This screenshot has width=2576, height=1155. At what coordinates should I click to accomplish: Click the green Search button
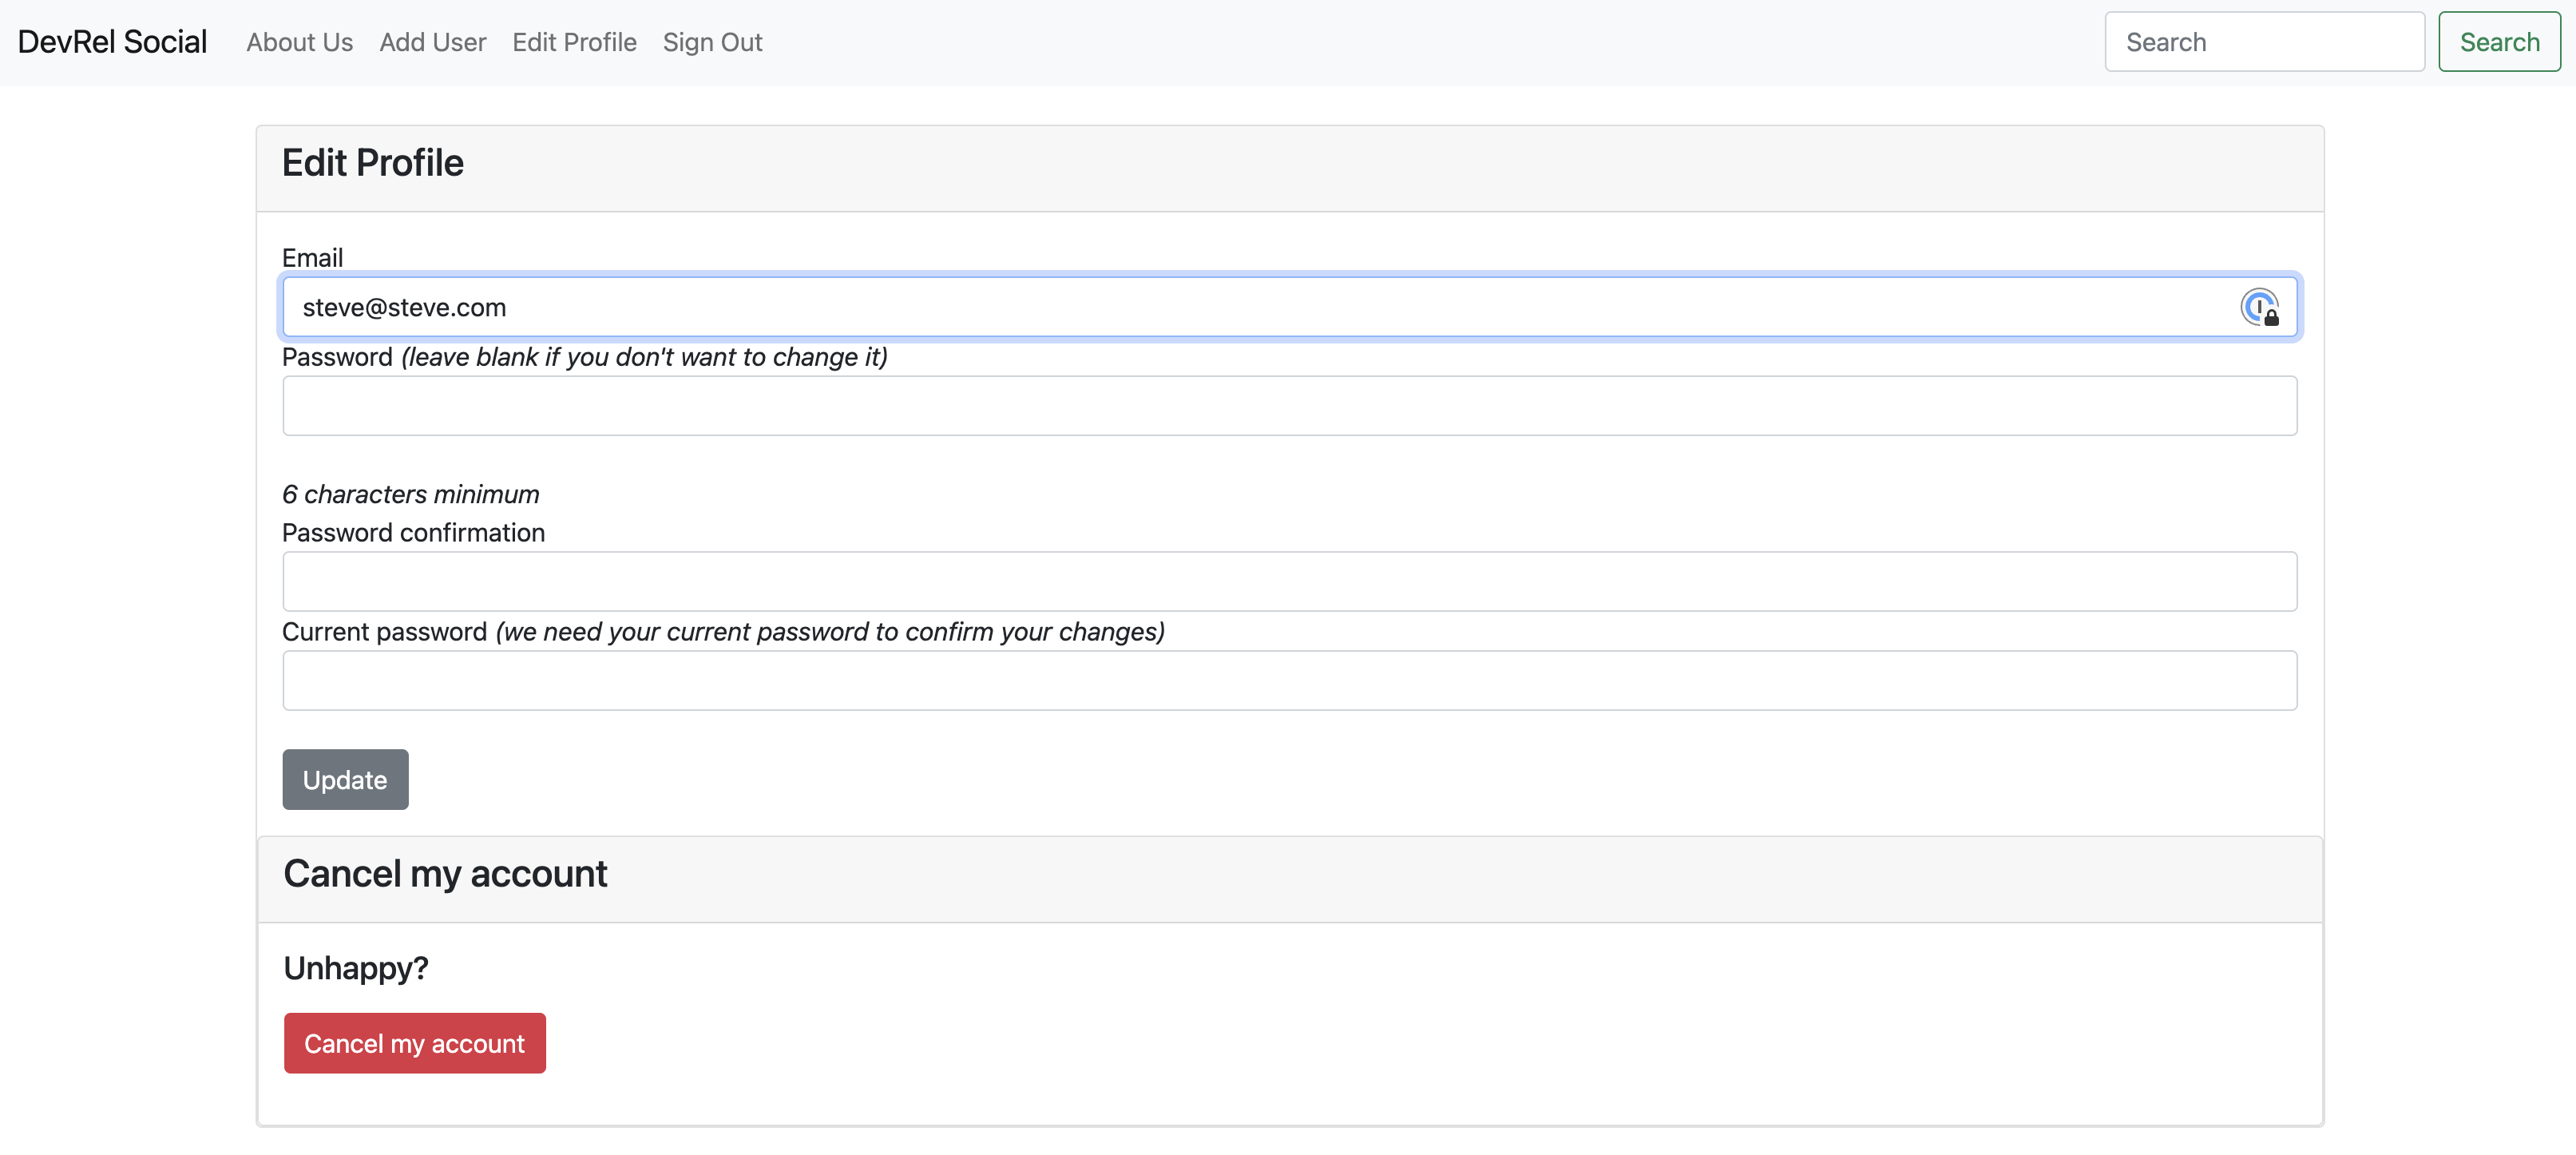pos(2499,42)
